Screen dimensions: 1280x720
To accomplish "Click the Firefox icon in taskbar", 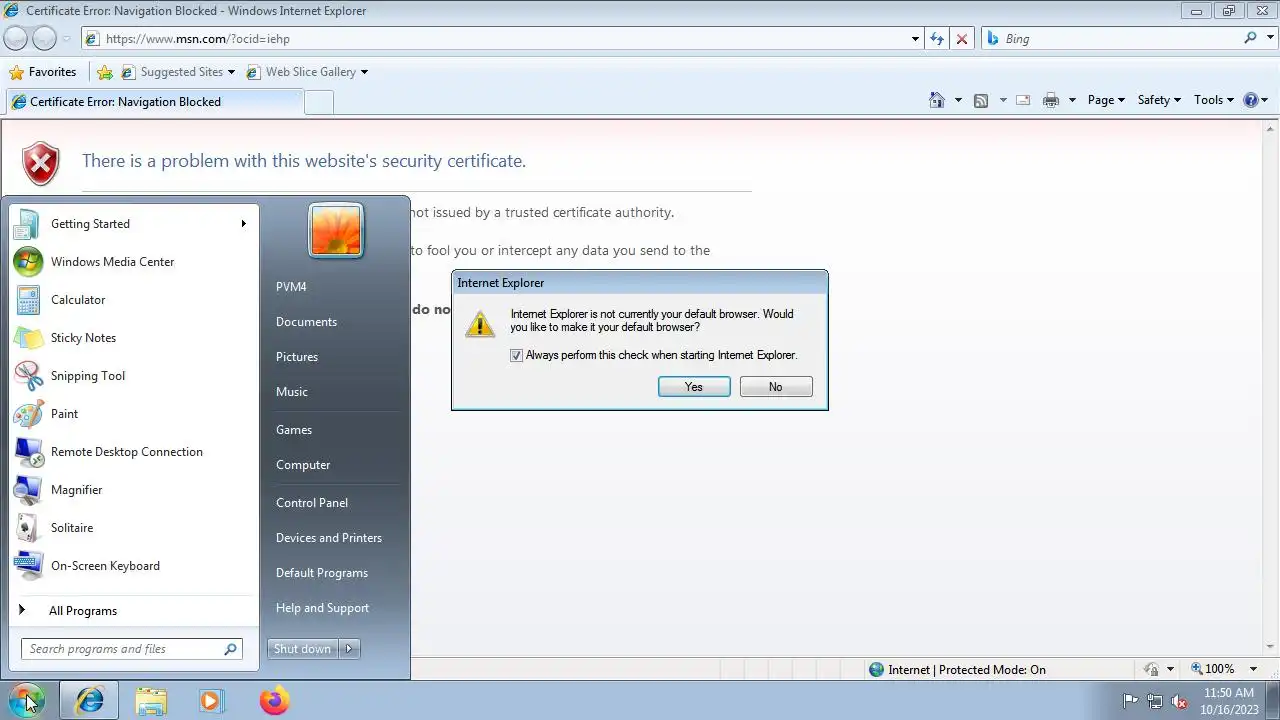I will tap(274, 700).
